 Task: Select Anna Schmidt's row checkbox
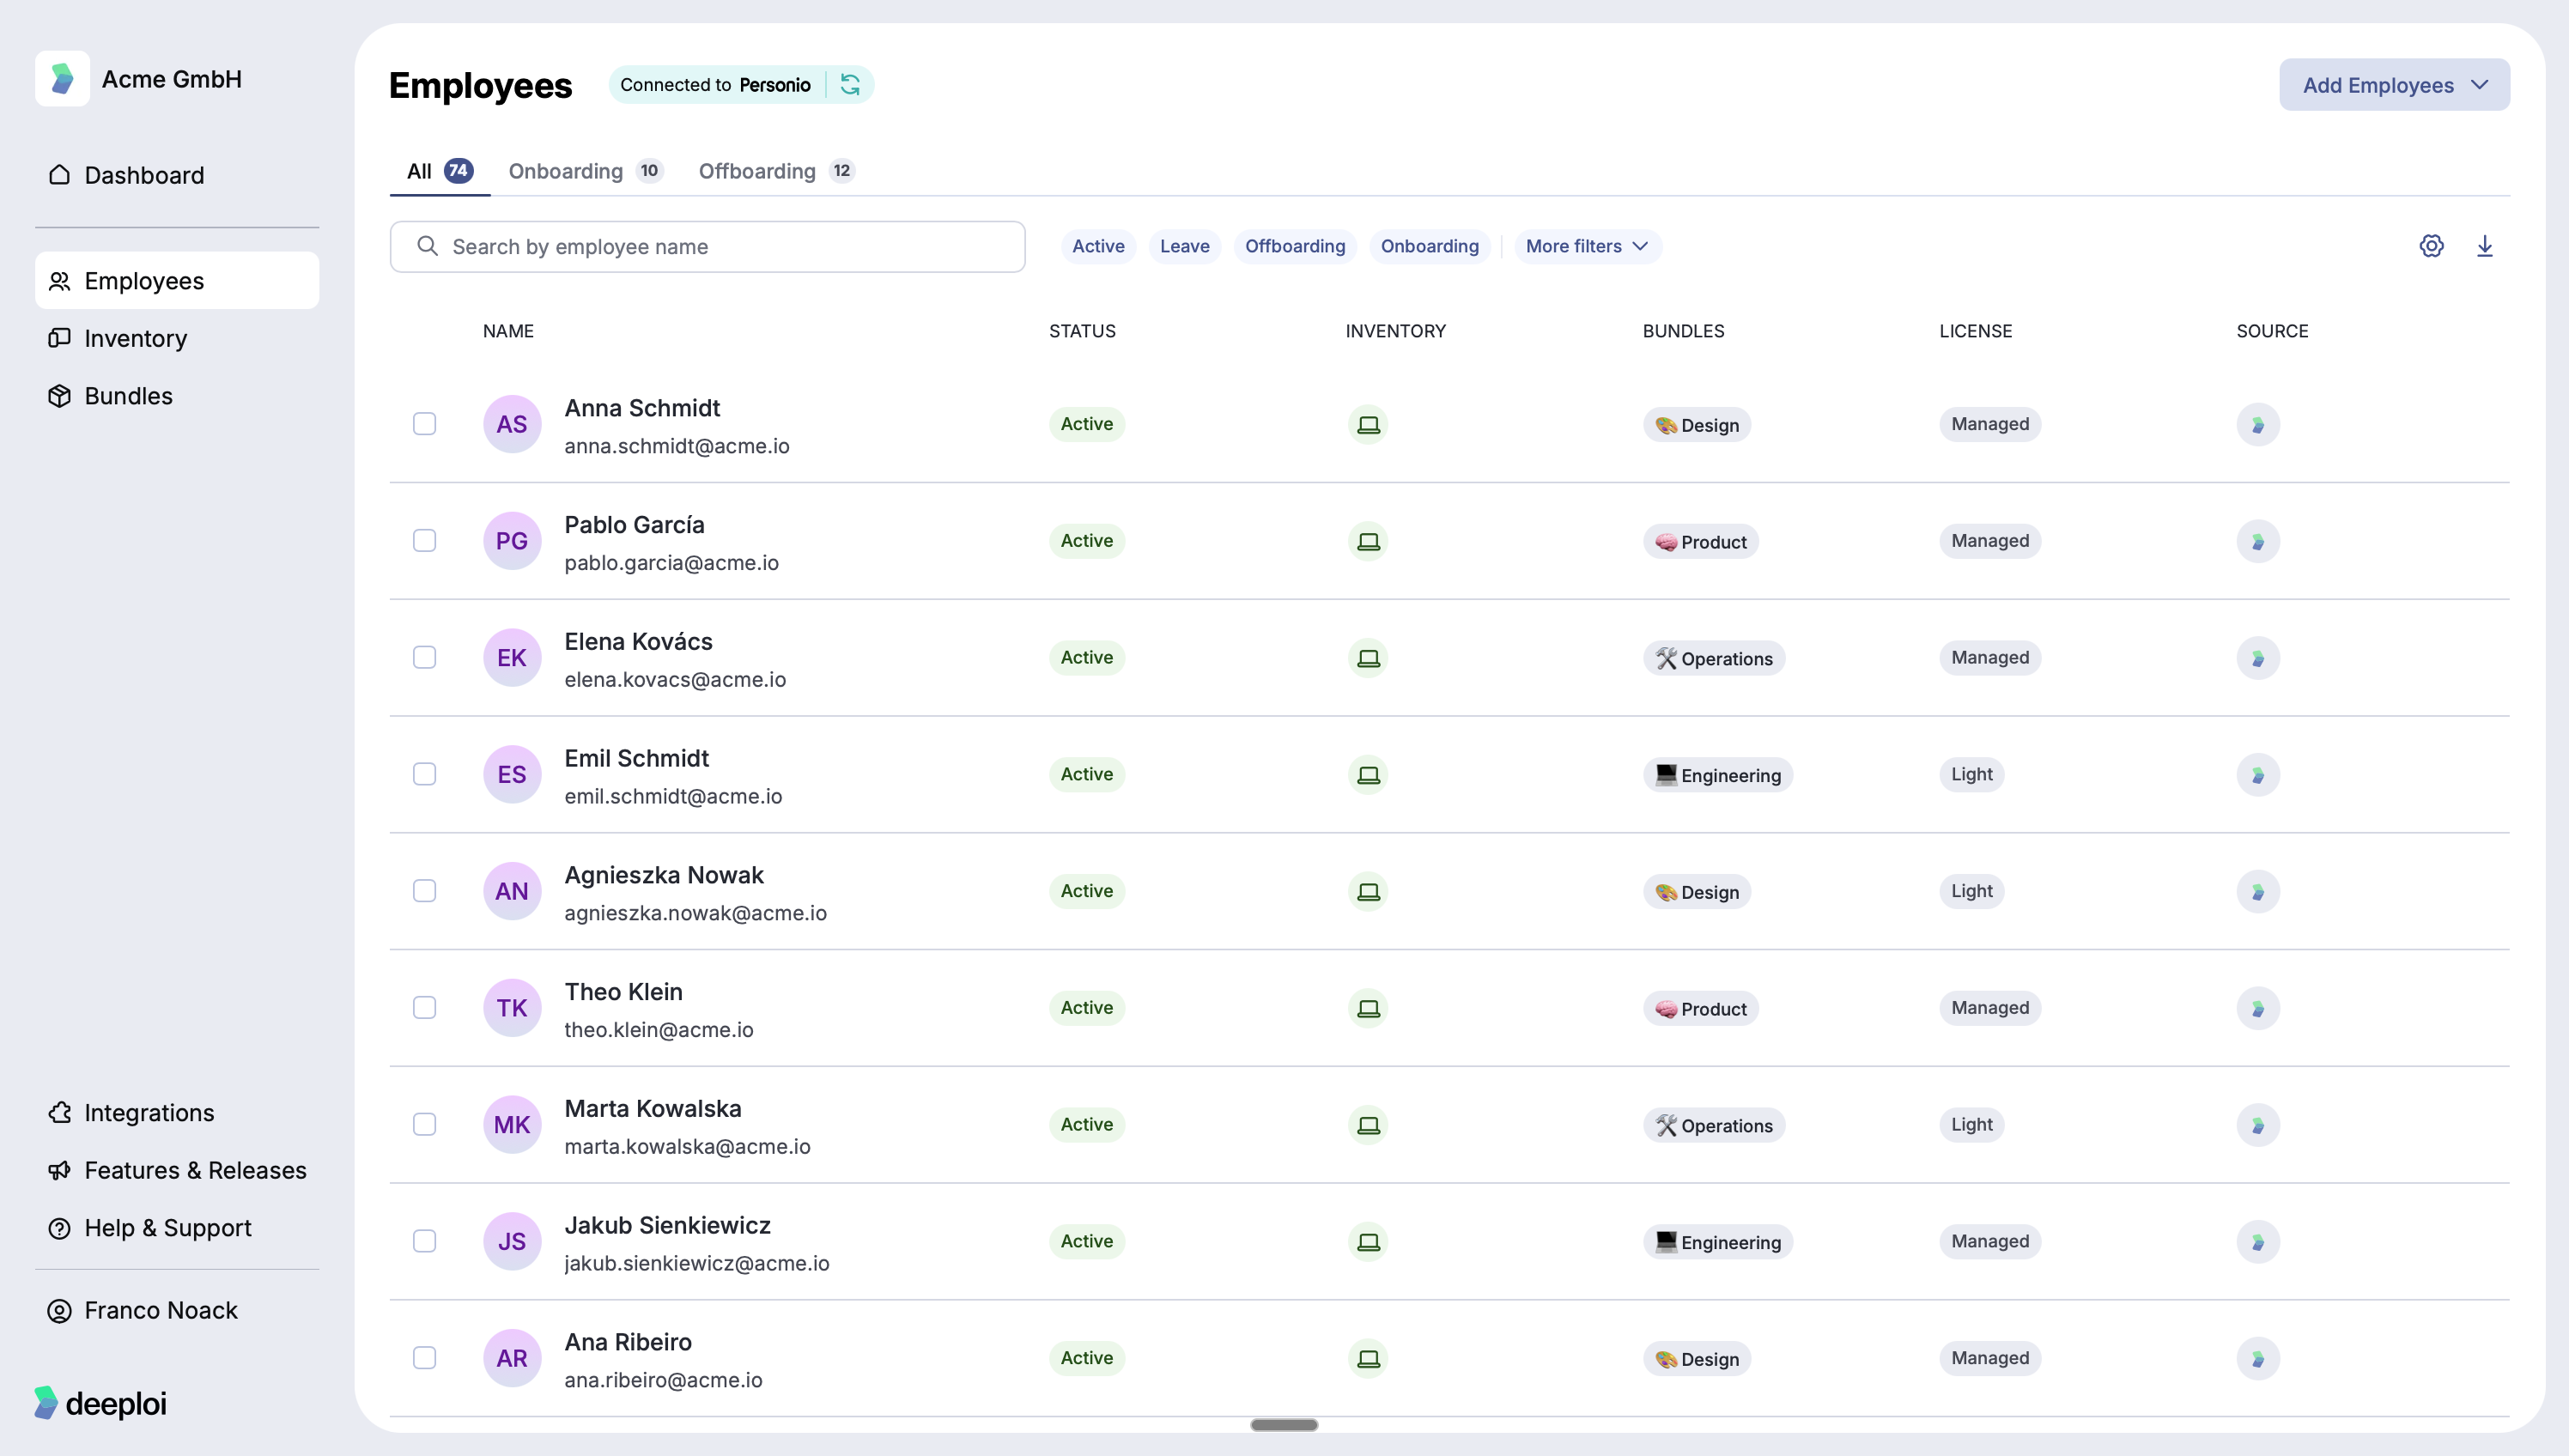(x=424, y=424)
